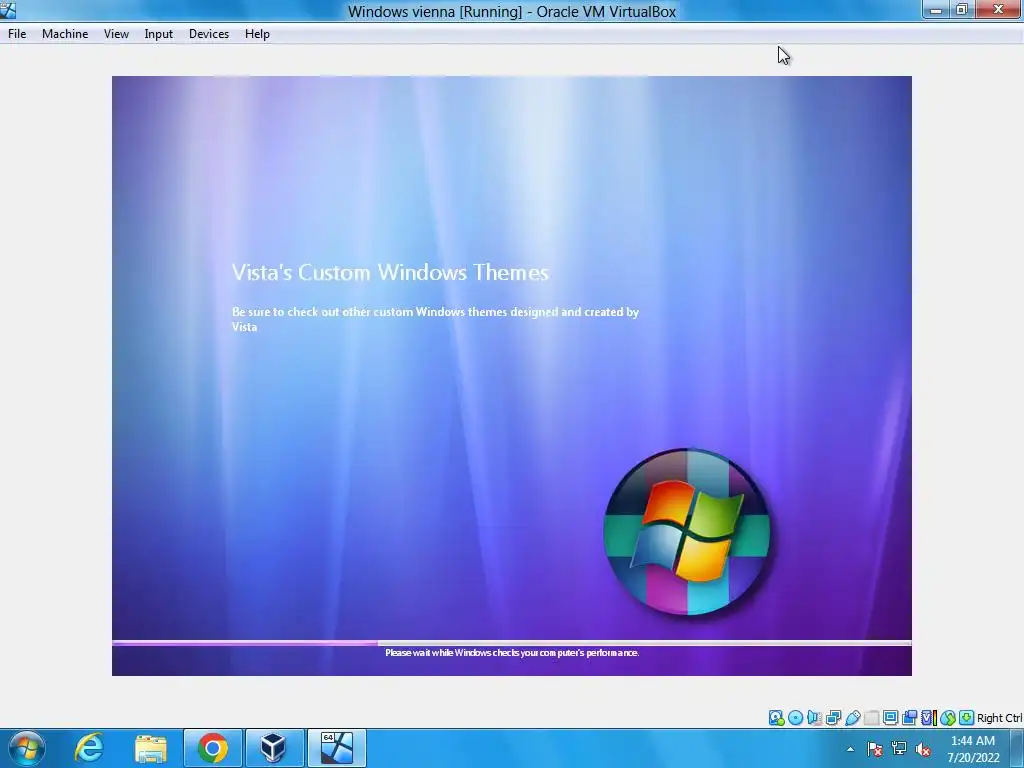Launch Internet Explorer from taskbar
This screenshot has height=768, width=1024.
(x=89, y=748)
